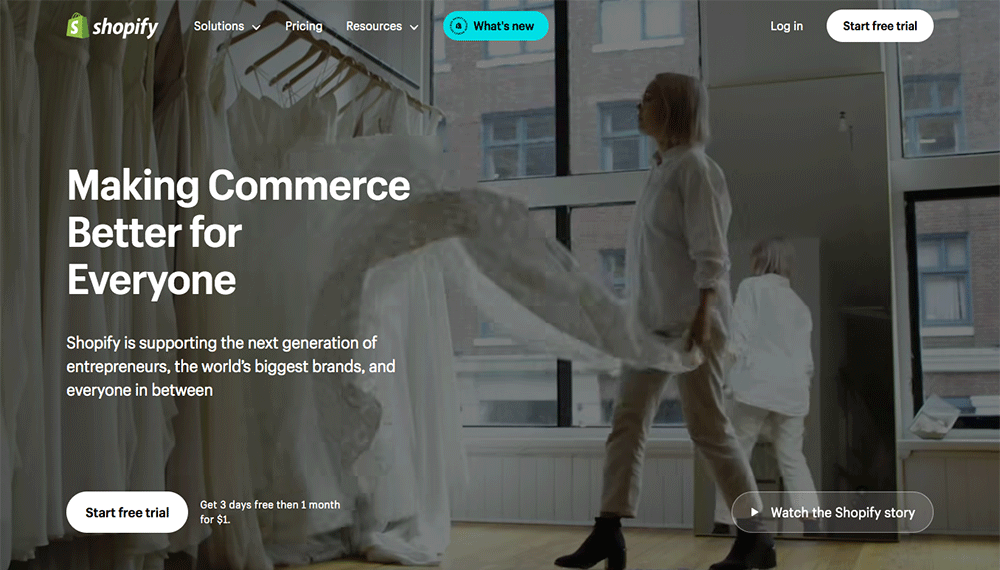Click the shopify wordmark text in header
The width and height of the screenshot is (1000, 570).
(126, 27)
